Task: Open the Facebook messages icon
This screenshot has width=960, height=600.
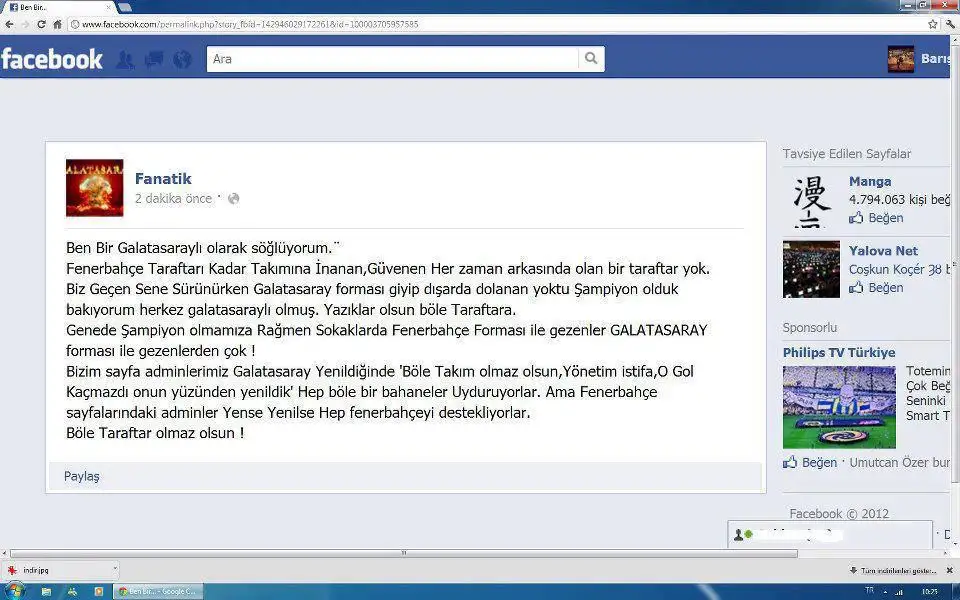Action: [x=154, y=59]
